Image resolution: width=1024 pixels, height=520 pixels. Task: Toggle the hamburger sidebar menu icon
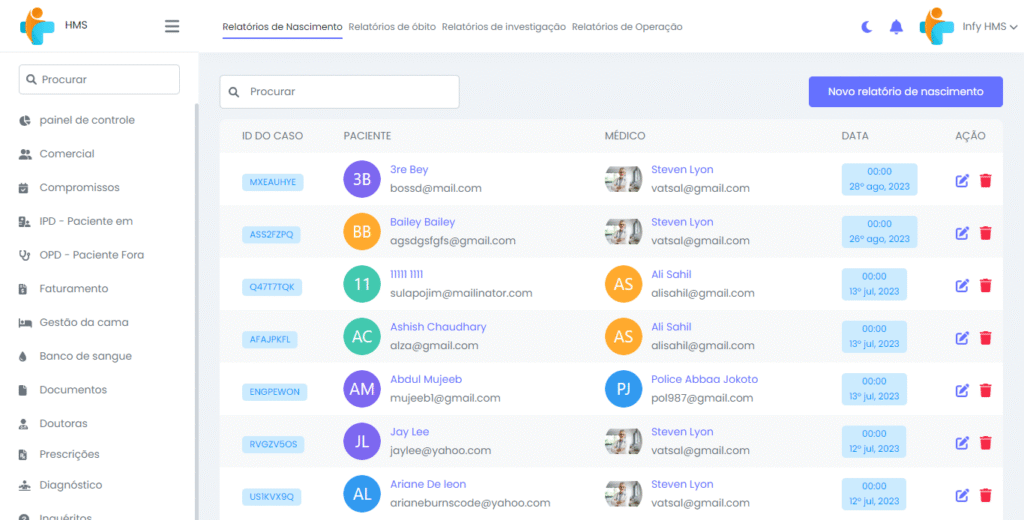(172, 26)
